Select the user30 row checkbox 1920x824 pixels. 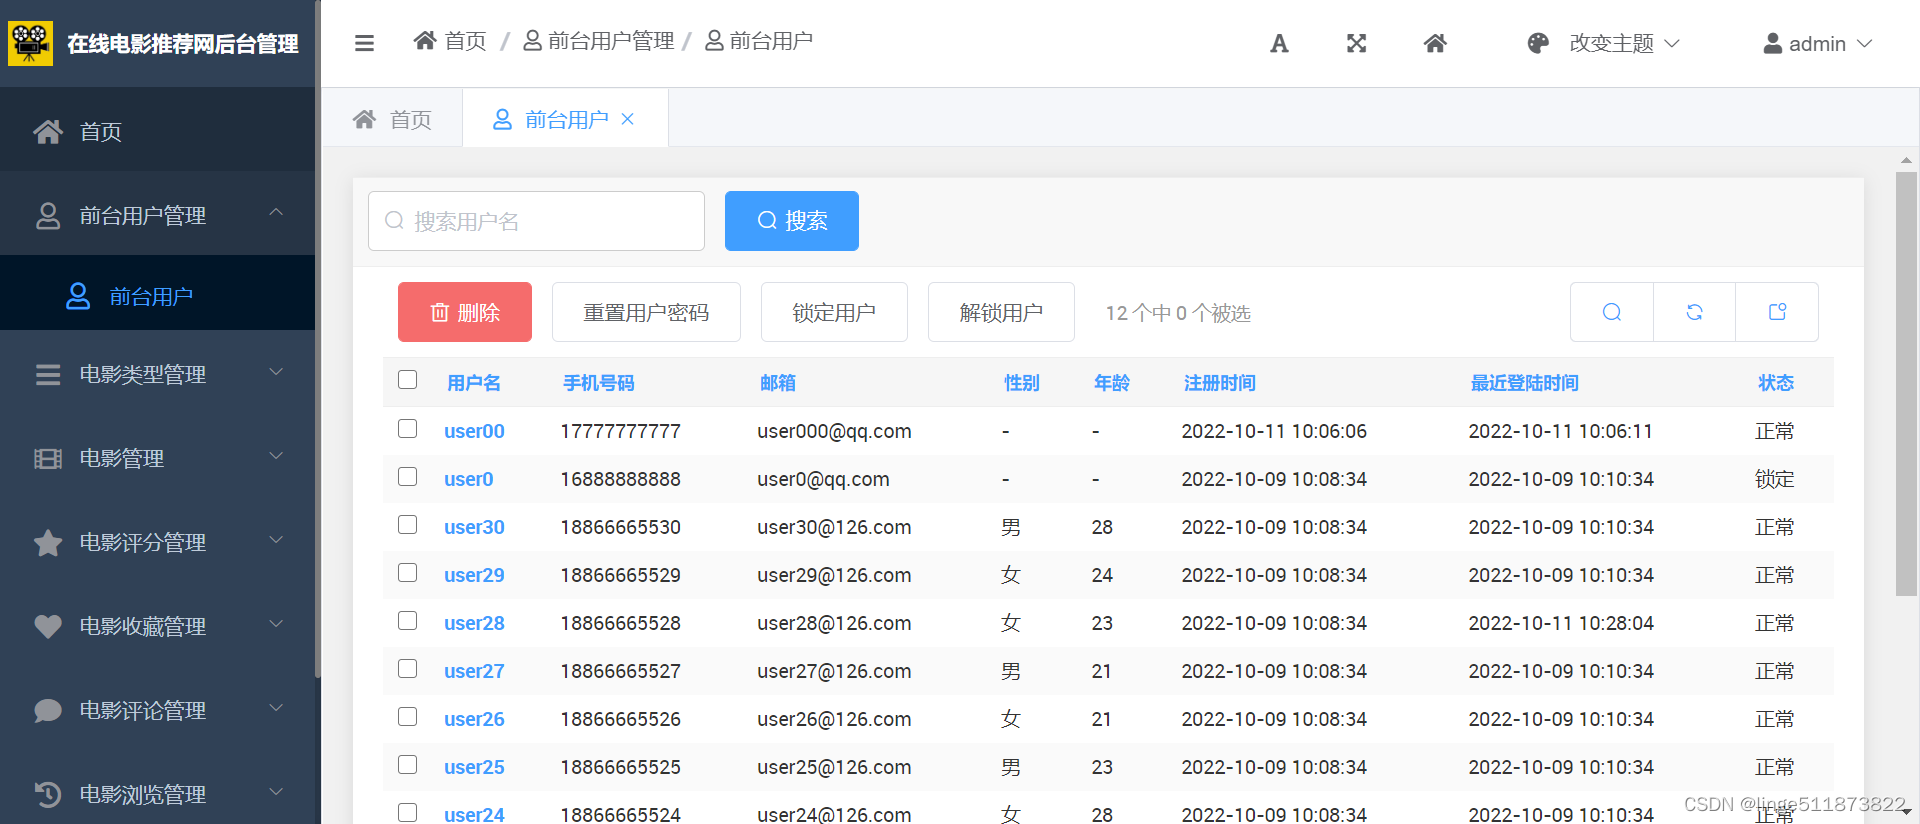(407, 525)
